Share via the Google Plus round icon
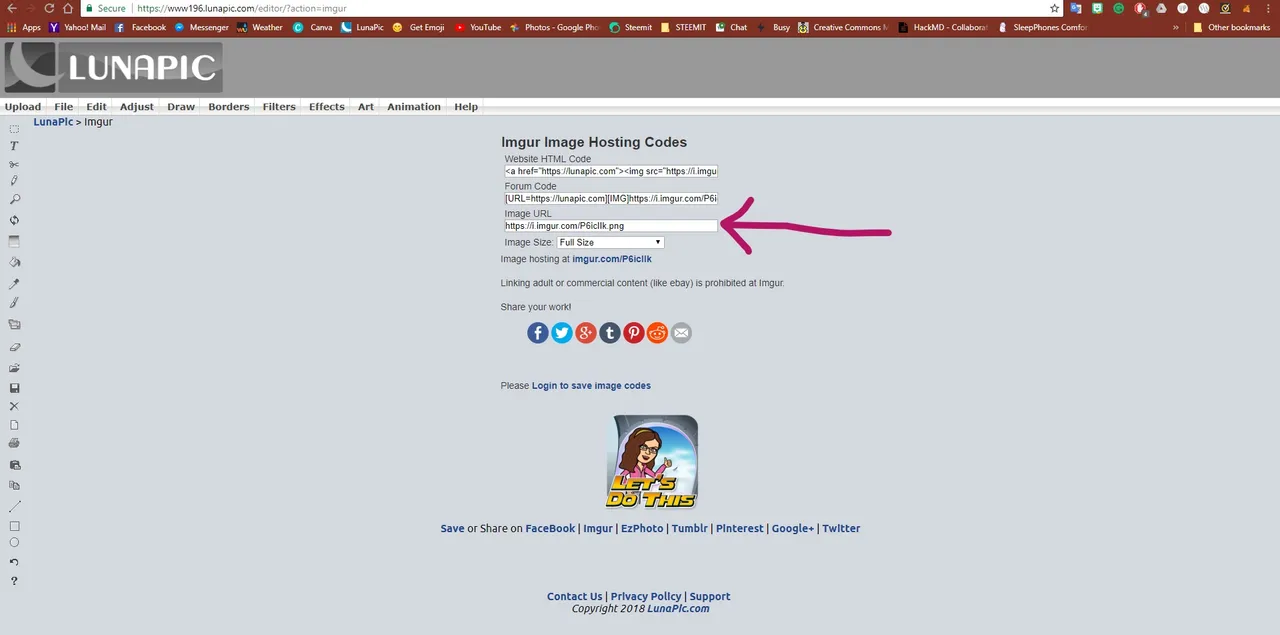 pos(586,333)
